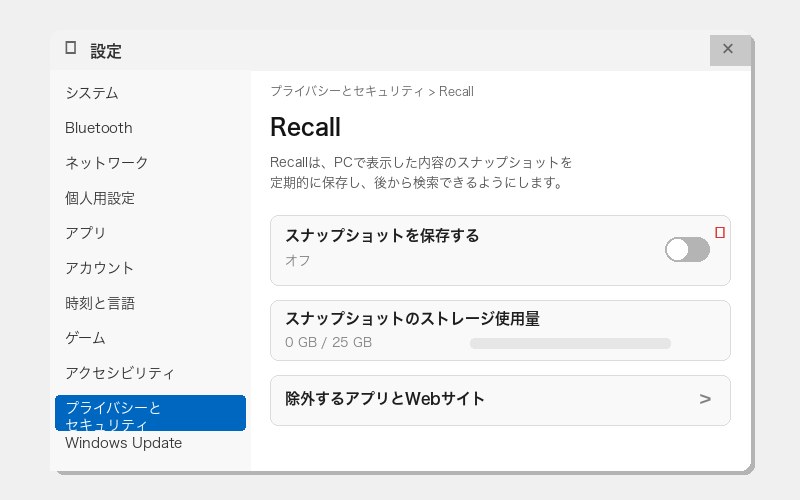Click the settings app icon beside 設定 title
Image resolution: width=800 pixels, height=500 pixels.
71,48
